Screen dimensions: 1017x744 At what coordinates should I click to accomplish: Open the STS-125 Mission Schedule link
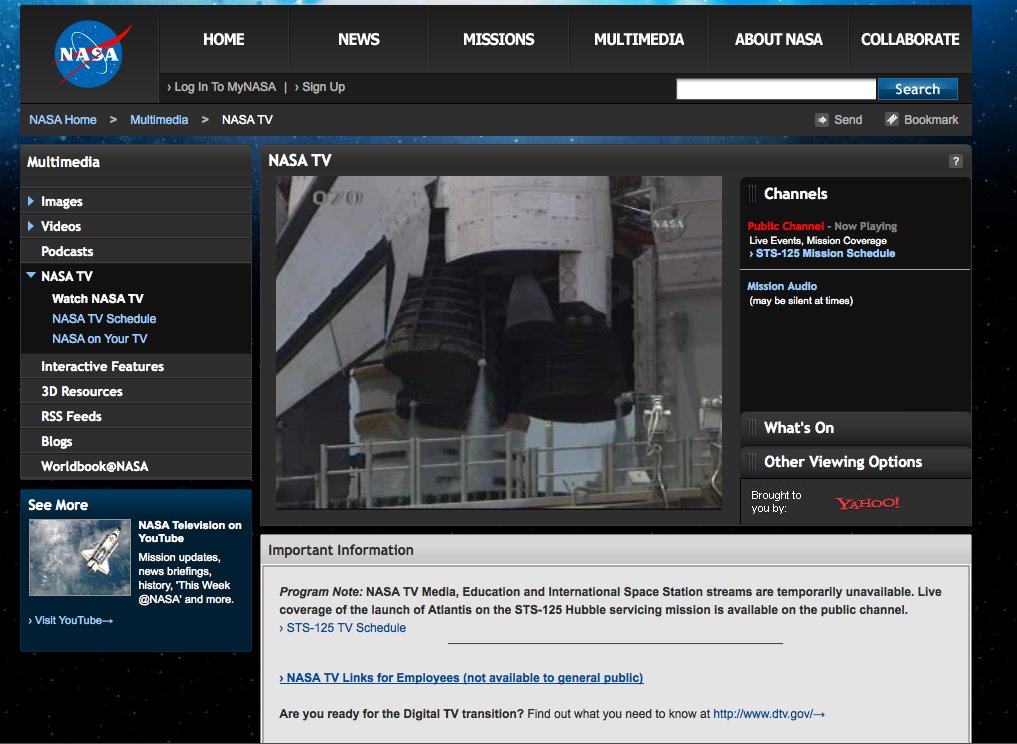pyautogui.click(x=824, y=254)
